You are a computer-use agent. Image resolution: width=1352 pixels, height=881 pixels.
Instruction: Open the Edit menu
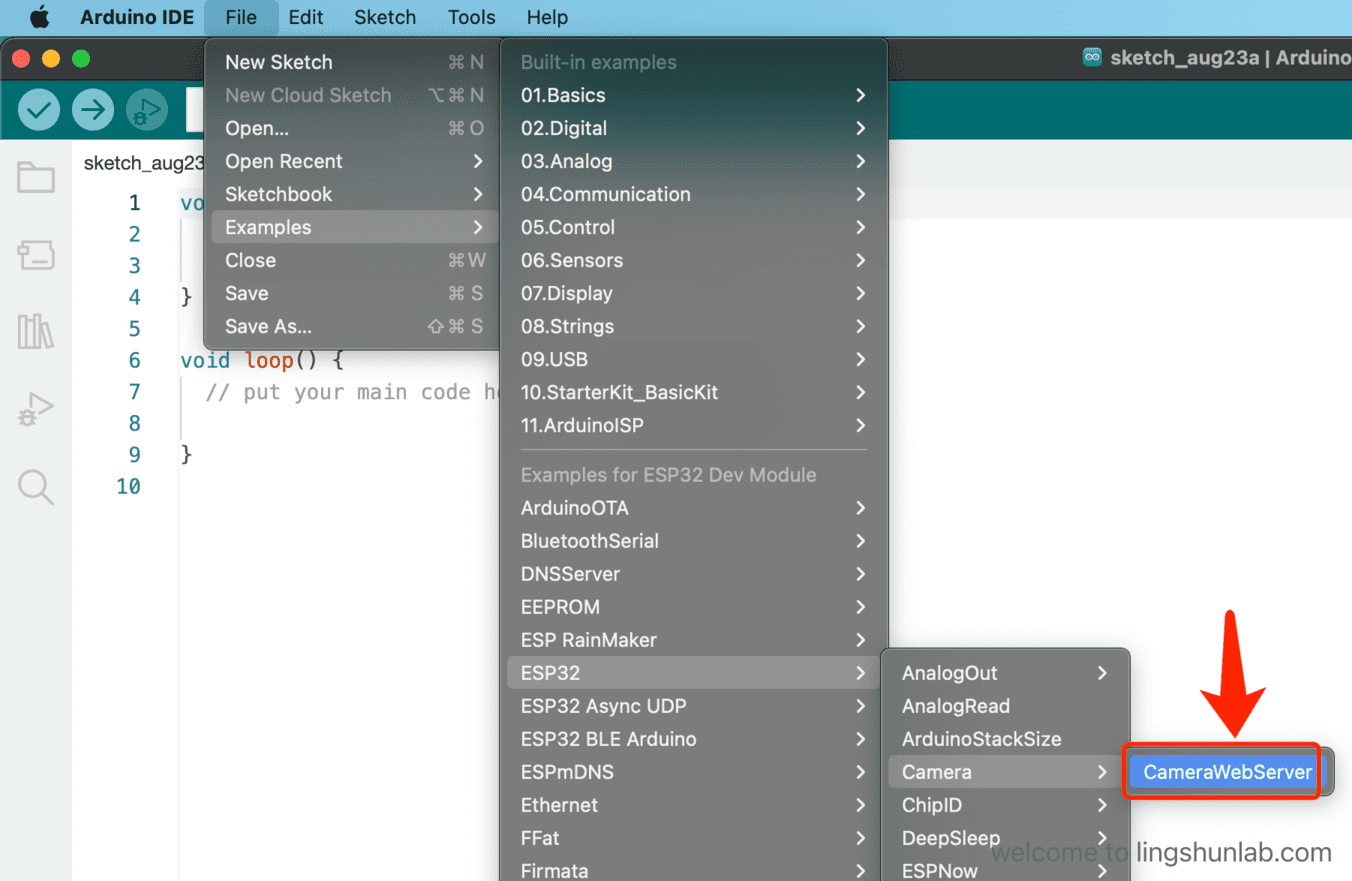[x=305, y=17]
